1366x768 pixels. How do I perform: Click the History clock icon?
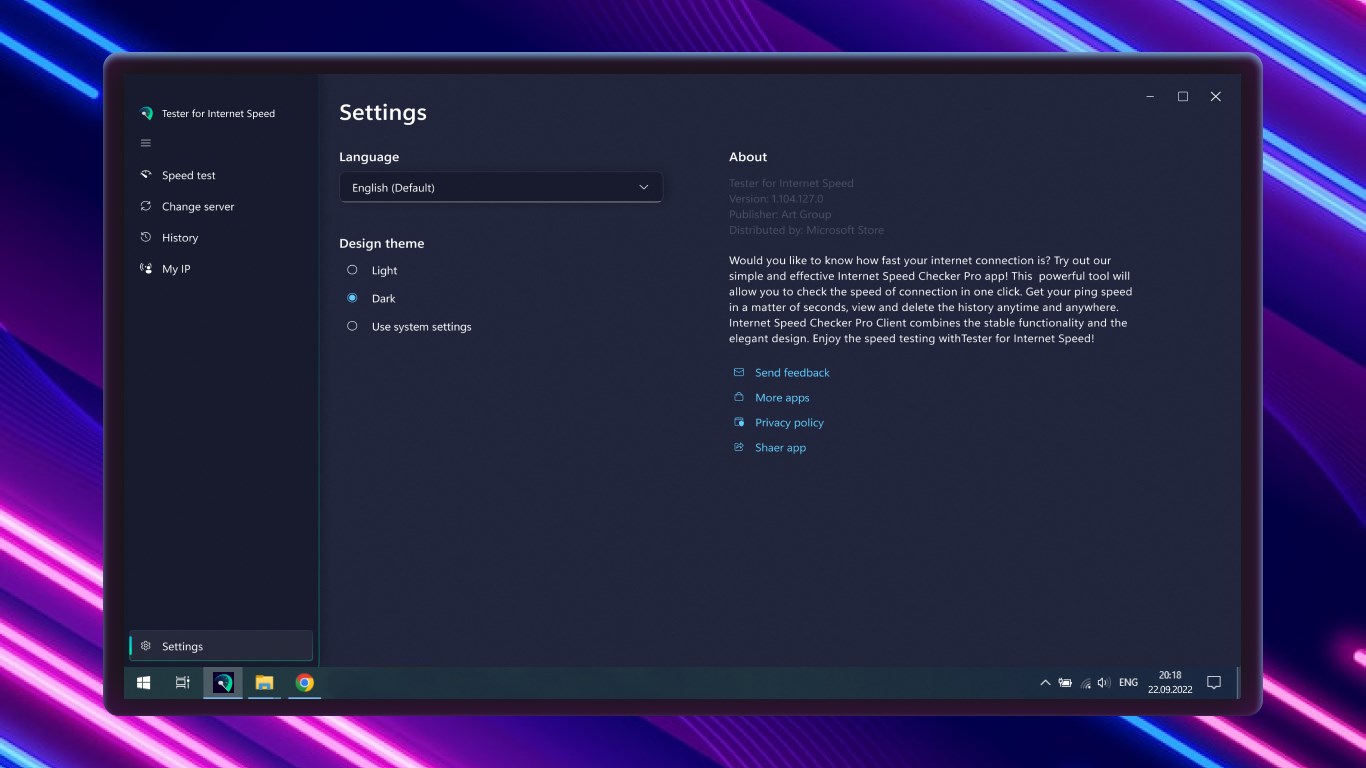coord(146,237)
